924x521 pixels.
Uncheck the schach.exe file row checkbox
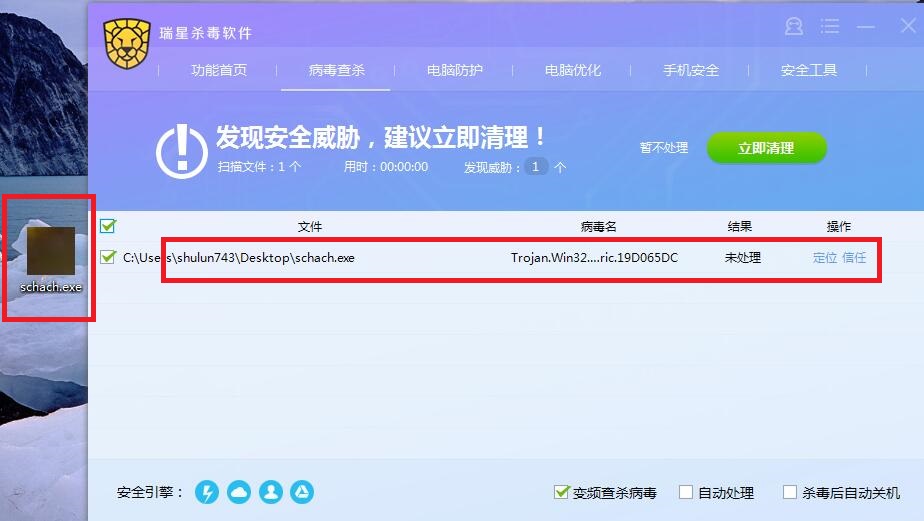tap(108, 258)
